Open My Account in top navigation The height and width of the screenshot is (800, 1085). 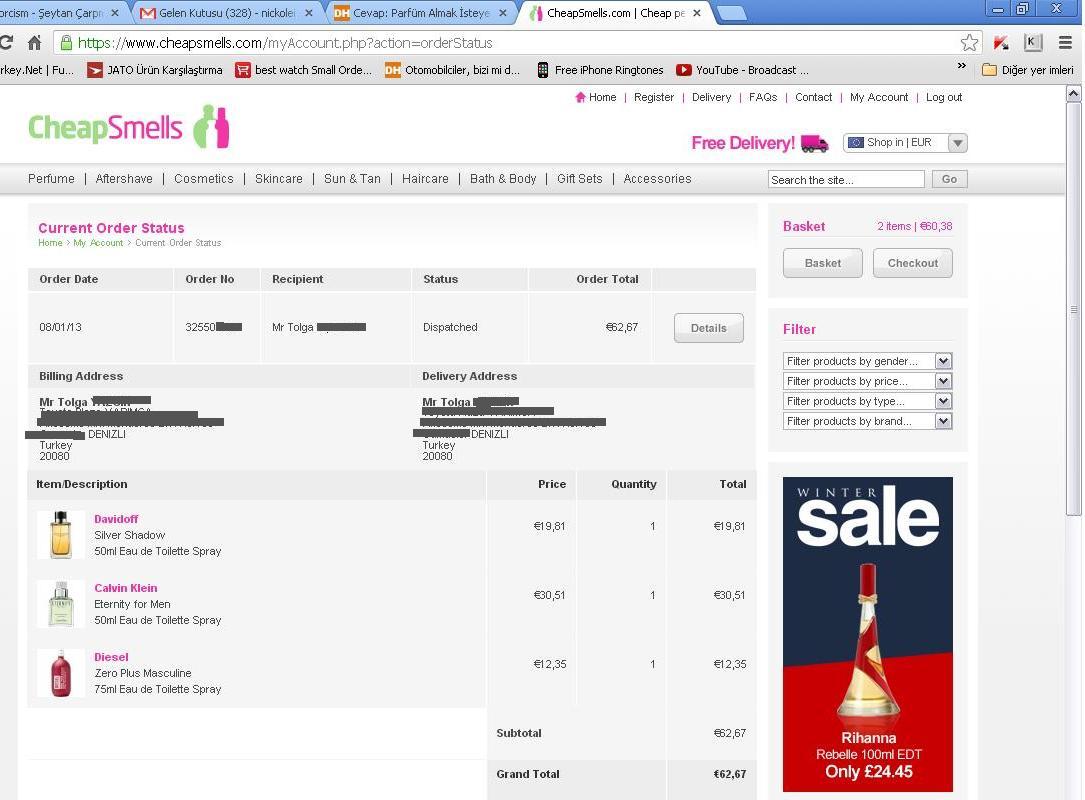point(879,97)
